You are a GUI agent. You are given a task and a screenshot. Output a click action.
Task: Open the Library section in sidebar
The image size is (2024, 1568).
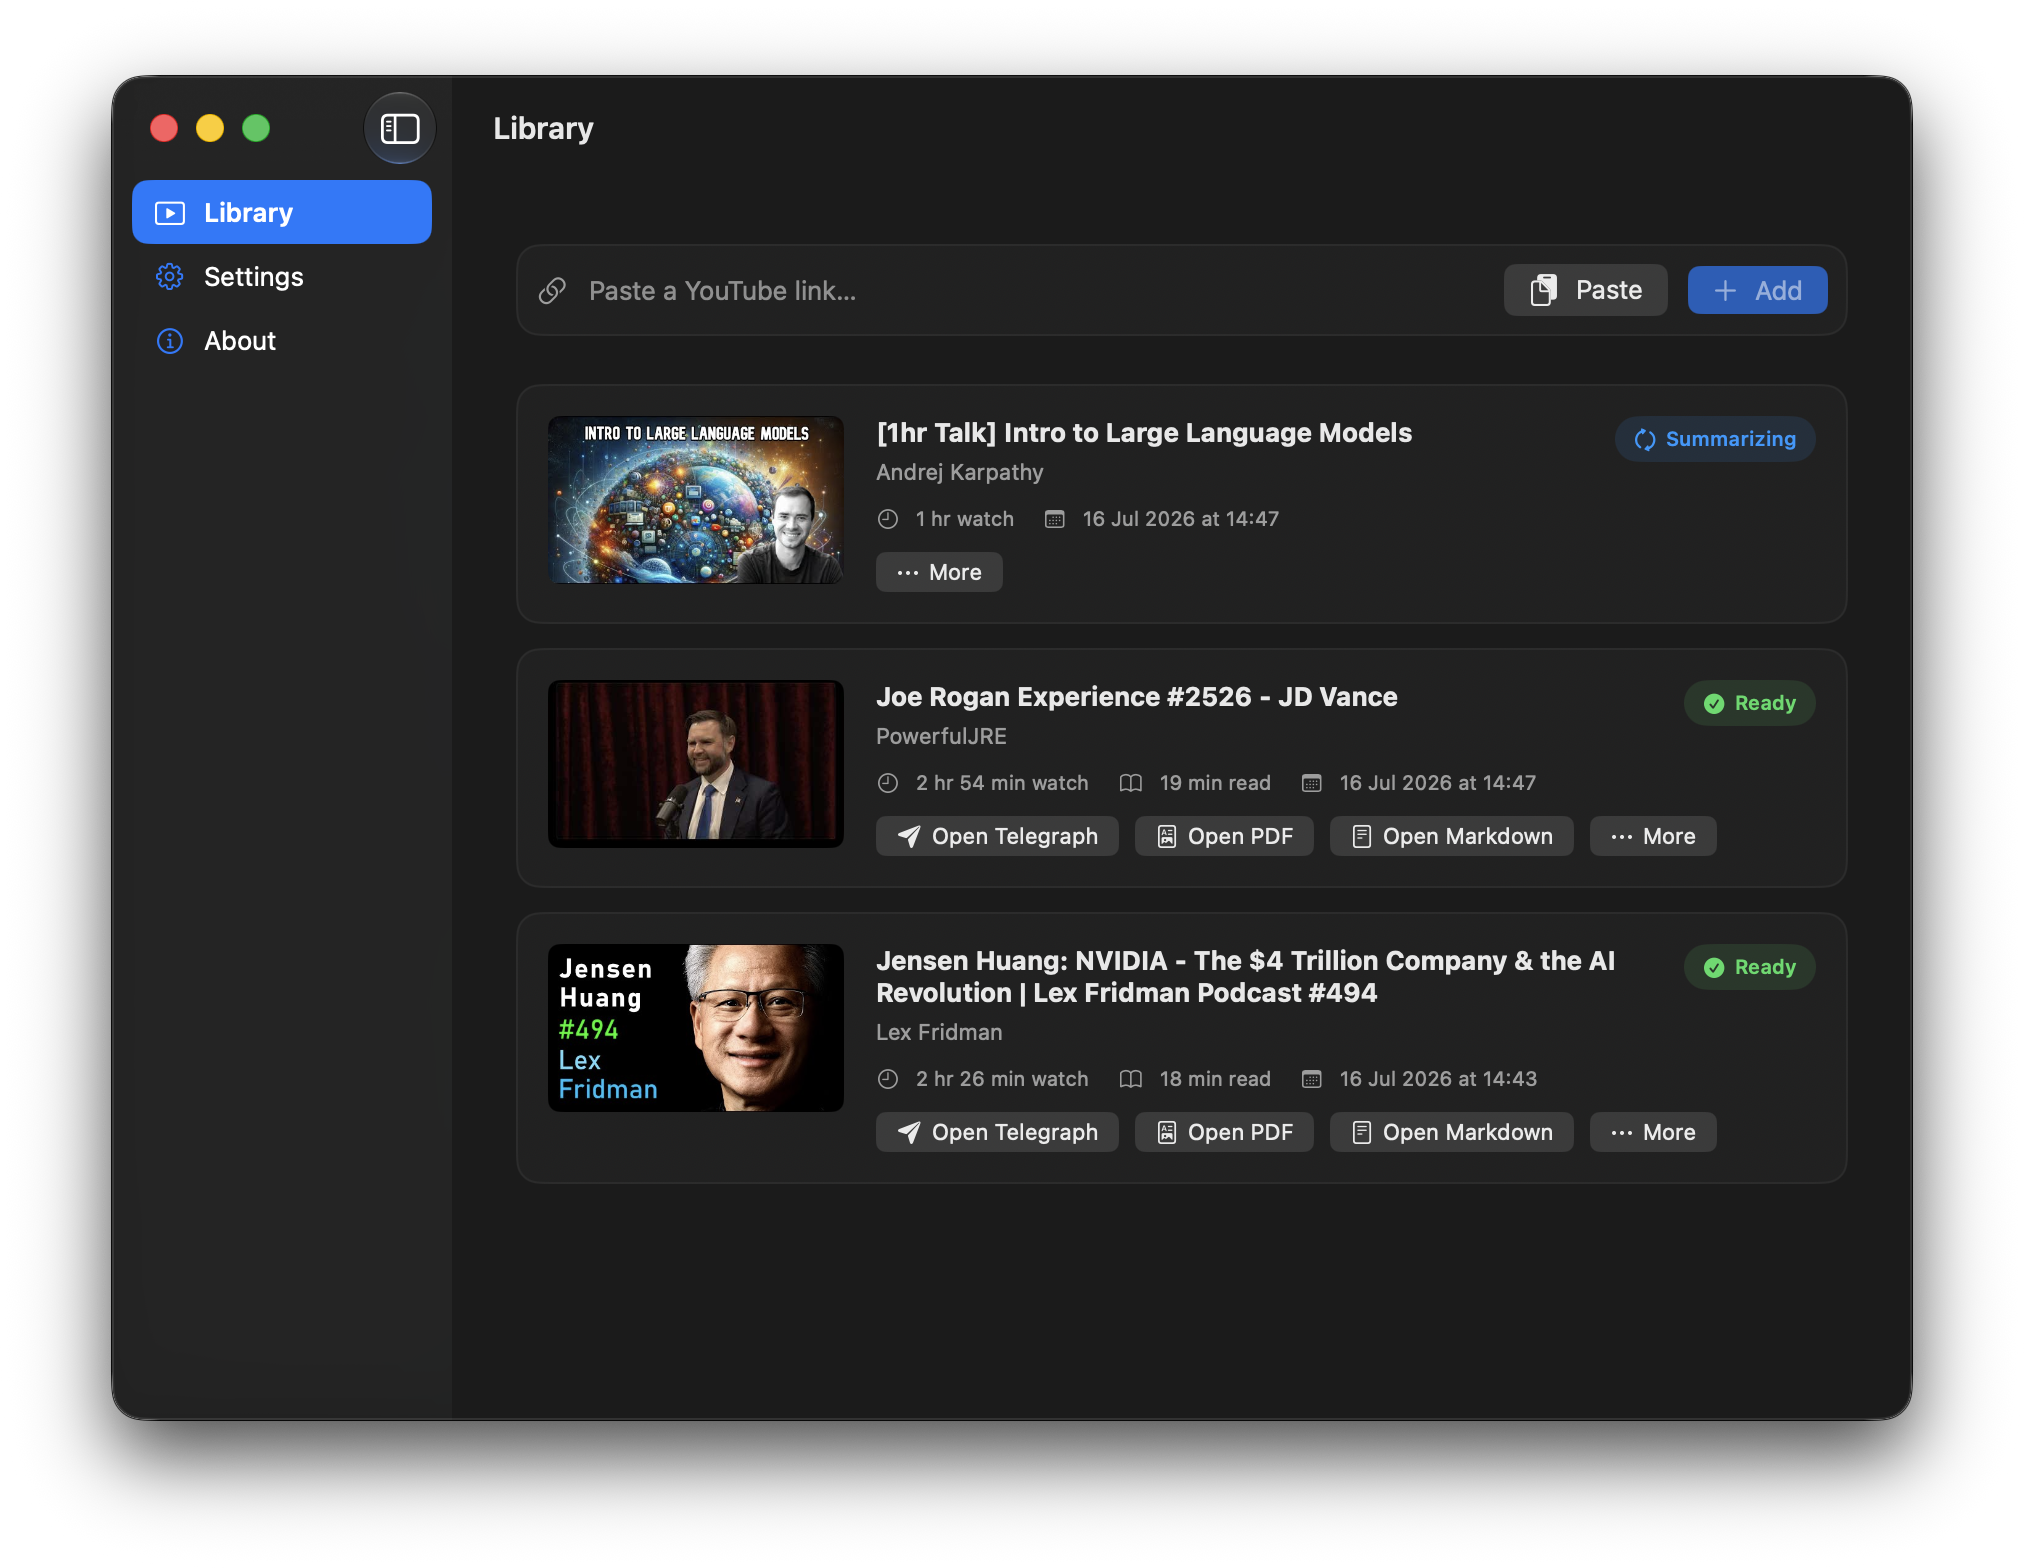pos(282,212)
